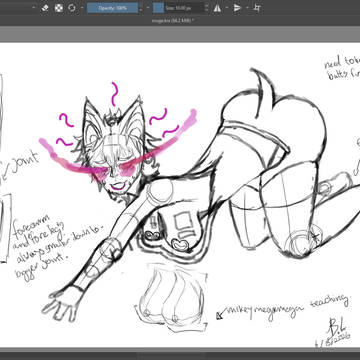Click the Opacity slider bar
The width and height of the screenshot is (360, 360).
point(112,8)
